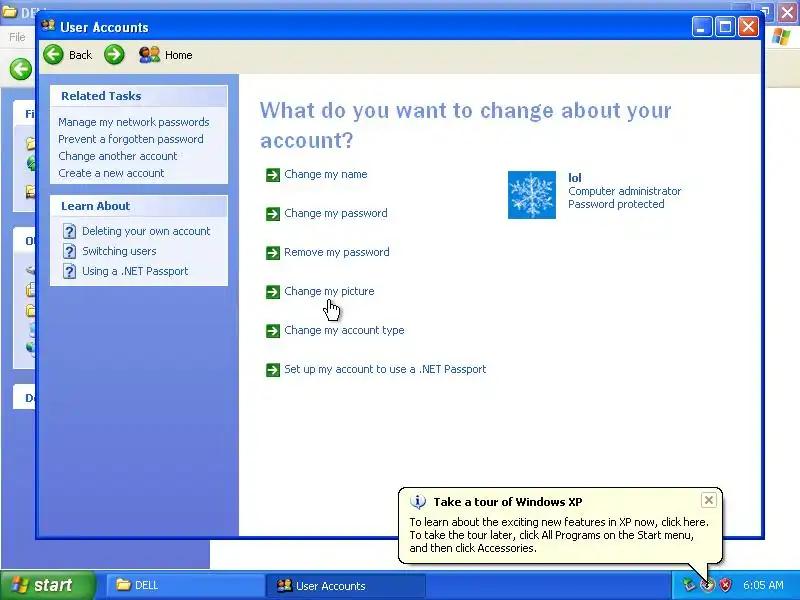
Task: Click the info icon in the tour balloon
Action: pyautogui.click(x=418, y=502)
